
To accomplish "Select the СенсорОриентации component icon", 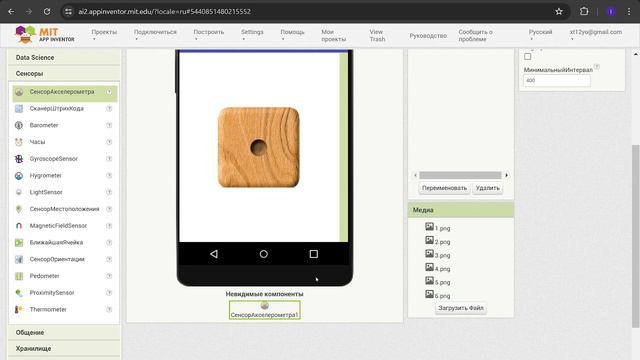I will tap(19, 259).
